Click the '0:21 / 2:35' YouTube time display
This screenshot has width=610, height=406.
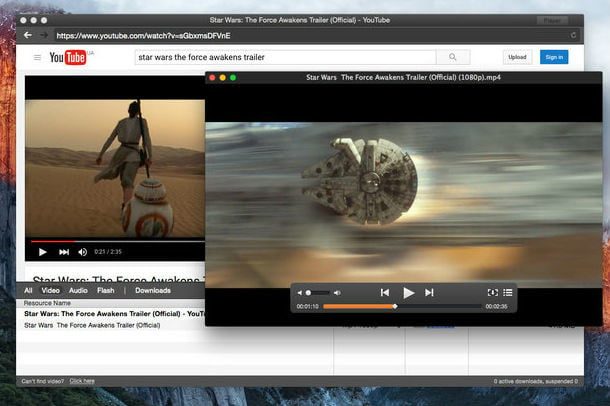(x=108, y=252)
